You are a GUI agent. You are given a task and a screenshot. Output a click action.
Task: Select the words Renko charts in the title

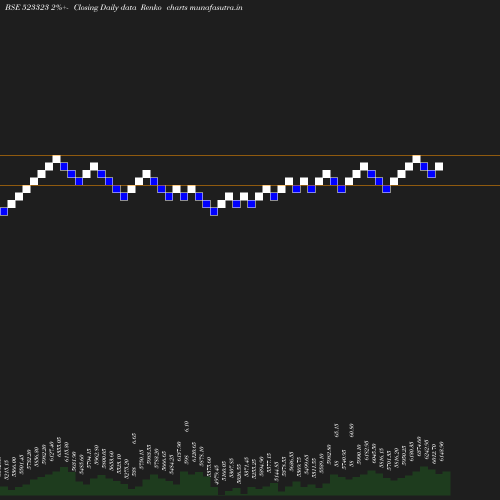[164, 7]
